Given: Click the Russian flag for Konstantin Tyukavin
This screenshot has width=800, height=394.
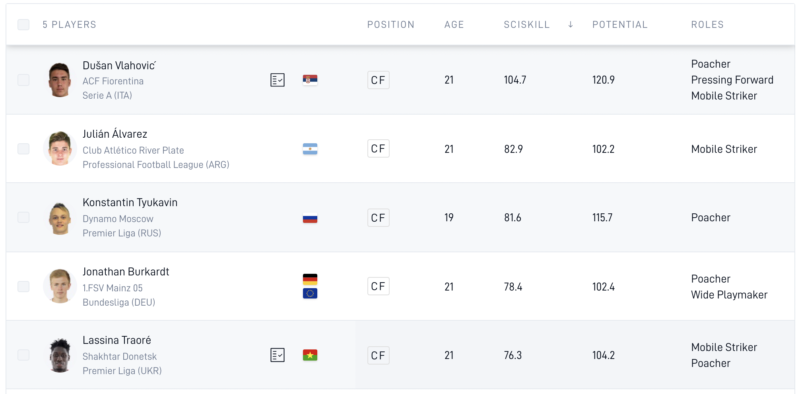Looking at the screenshot, I should click(x=310, y=218).
